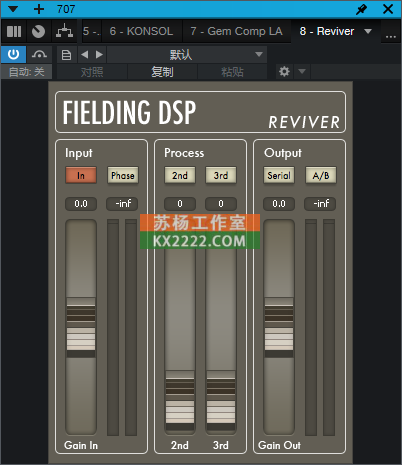Open the settings gear icon

[x=284, y=71]
